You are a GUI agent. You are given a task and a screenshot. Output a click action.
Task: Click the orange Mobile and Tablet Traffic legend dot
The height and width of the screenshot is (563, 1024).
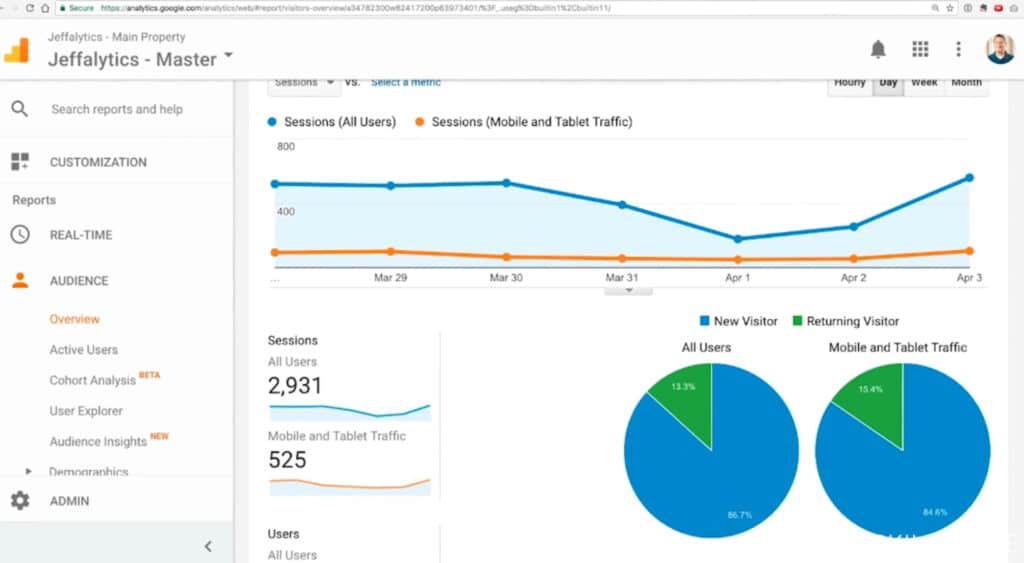coord(419,121)
